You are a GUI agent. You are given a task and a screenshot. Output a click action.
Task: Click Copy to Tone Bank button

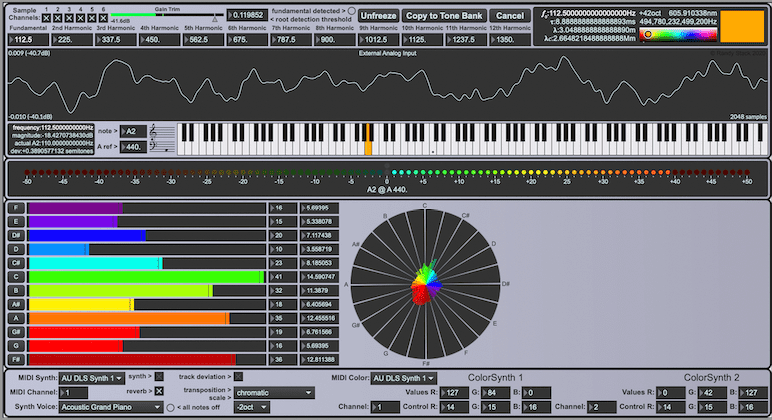coord(444,16)
